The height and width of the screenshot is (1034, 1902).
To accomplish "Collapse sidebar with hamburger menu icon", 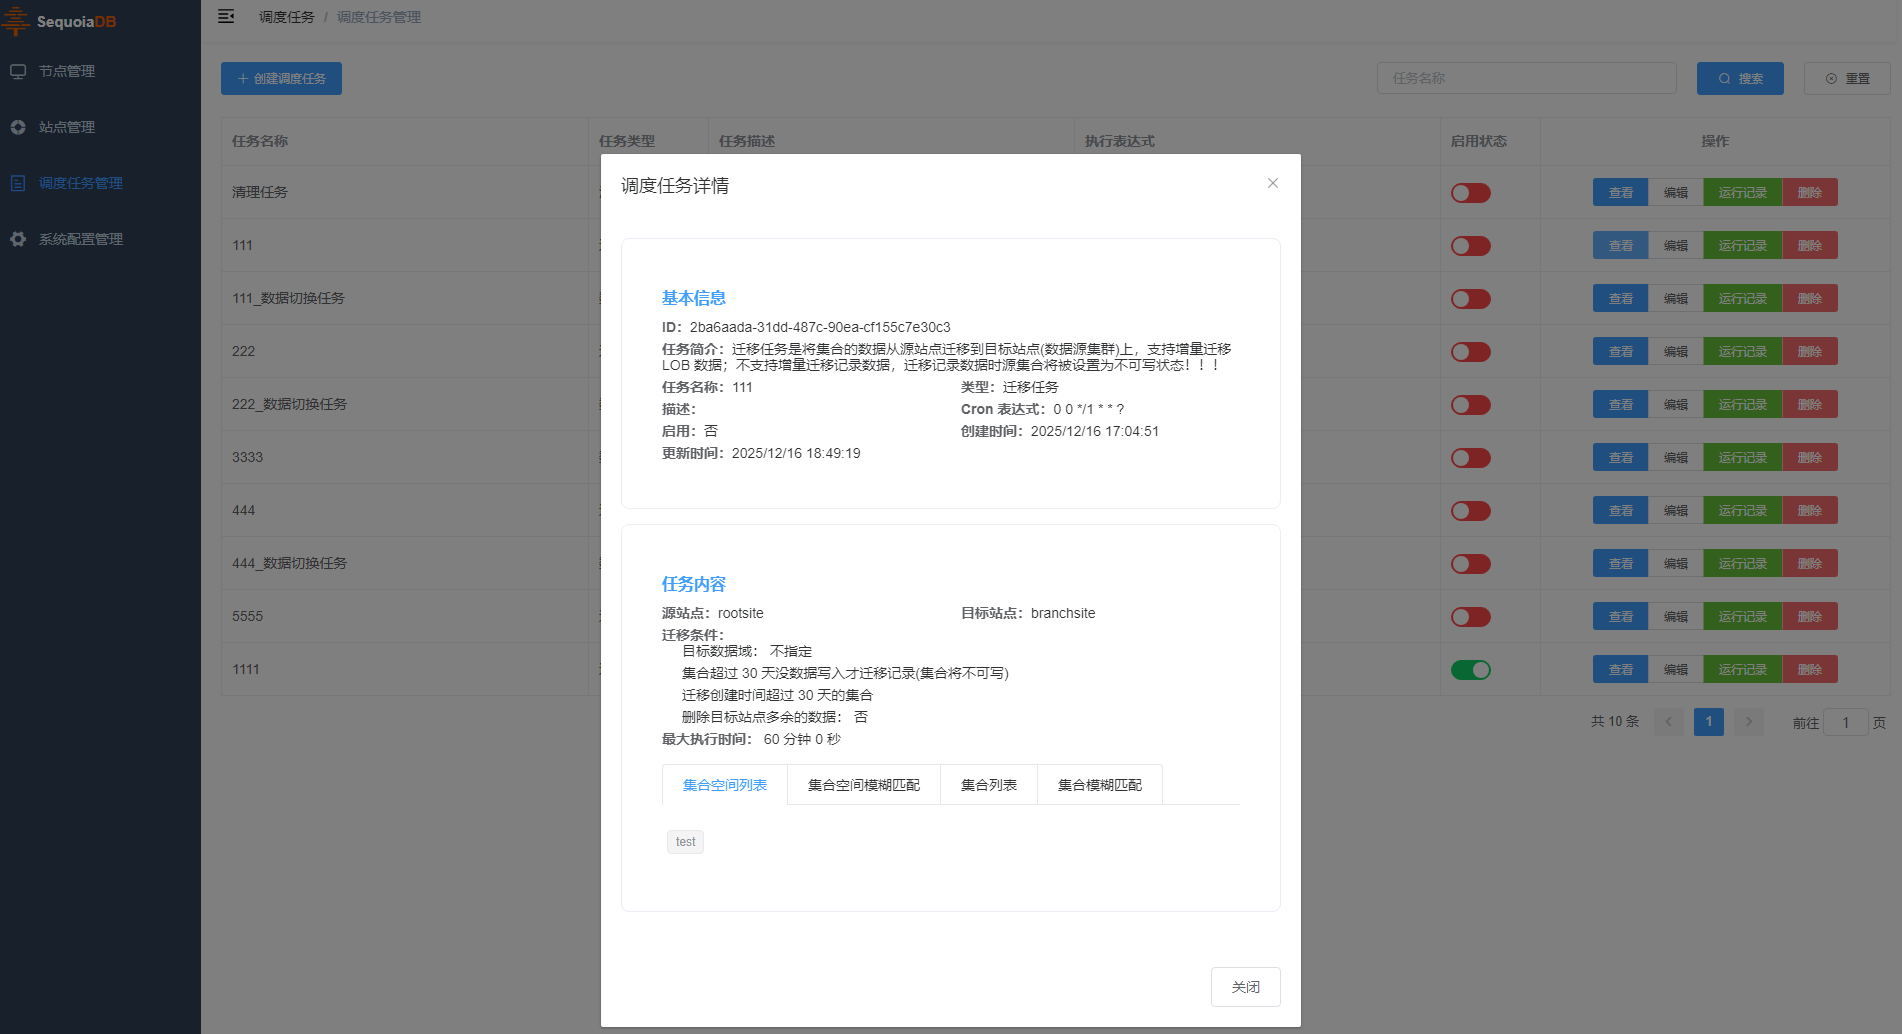I will [226, 16].
